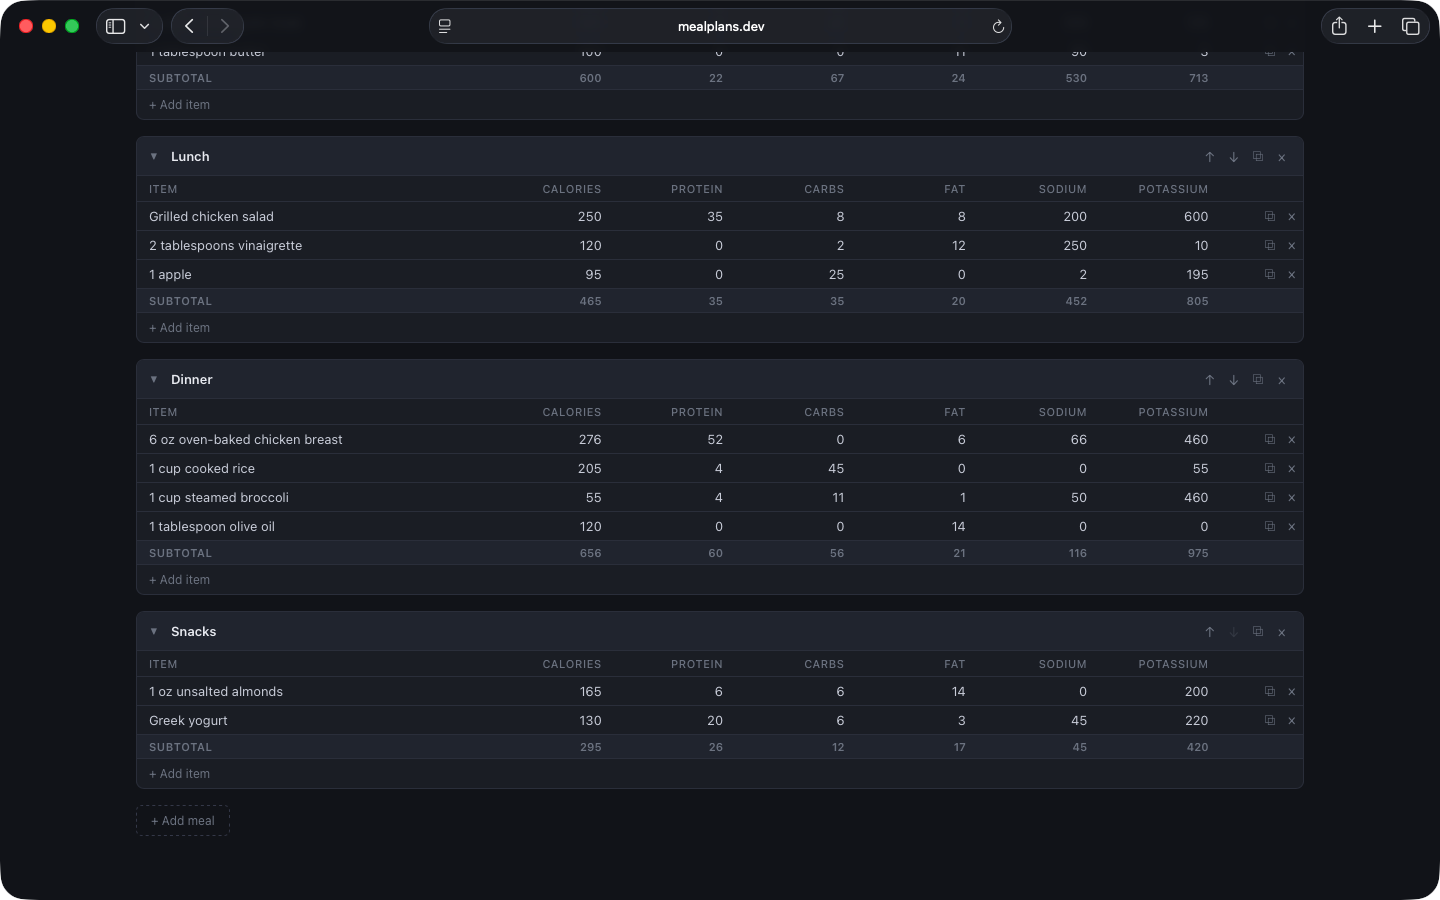This screenshot has height=900, width=1440.
Task: Add an item to Dinner
Action: (180, 580)
